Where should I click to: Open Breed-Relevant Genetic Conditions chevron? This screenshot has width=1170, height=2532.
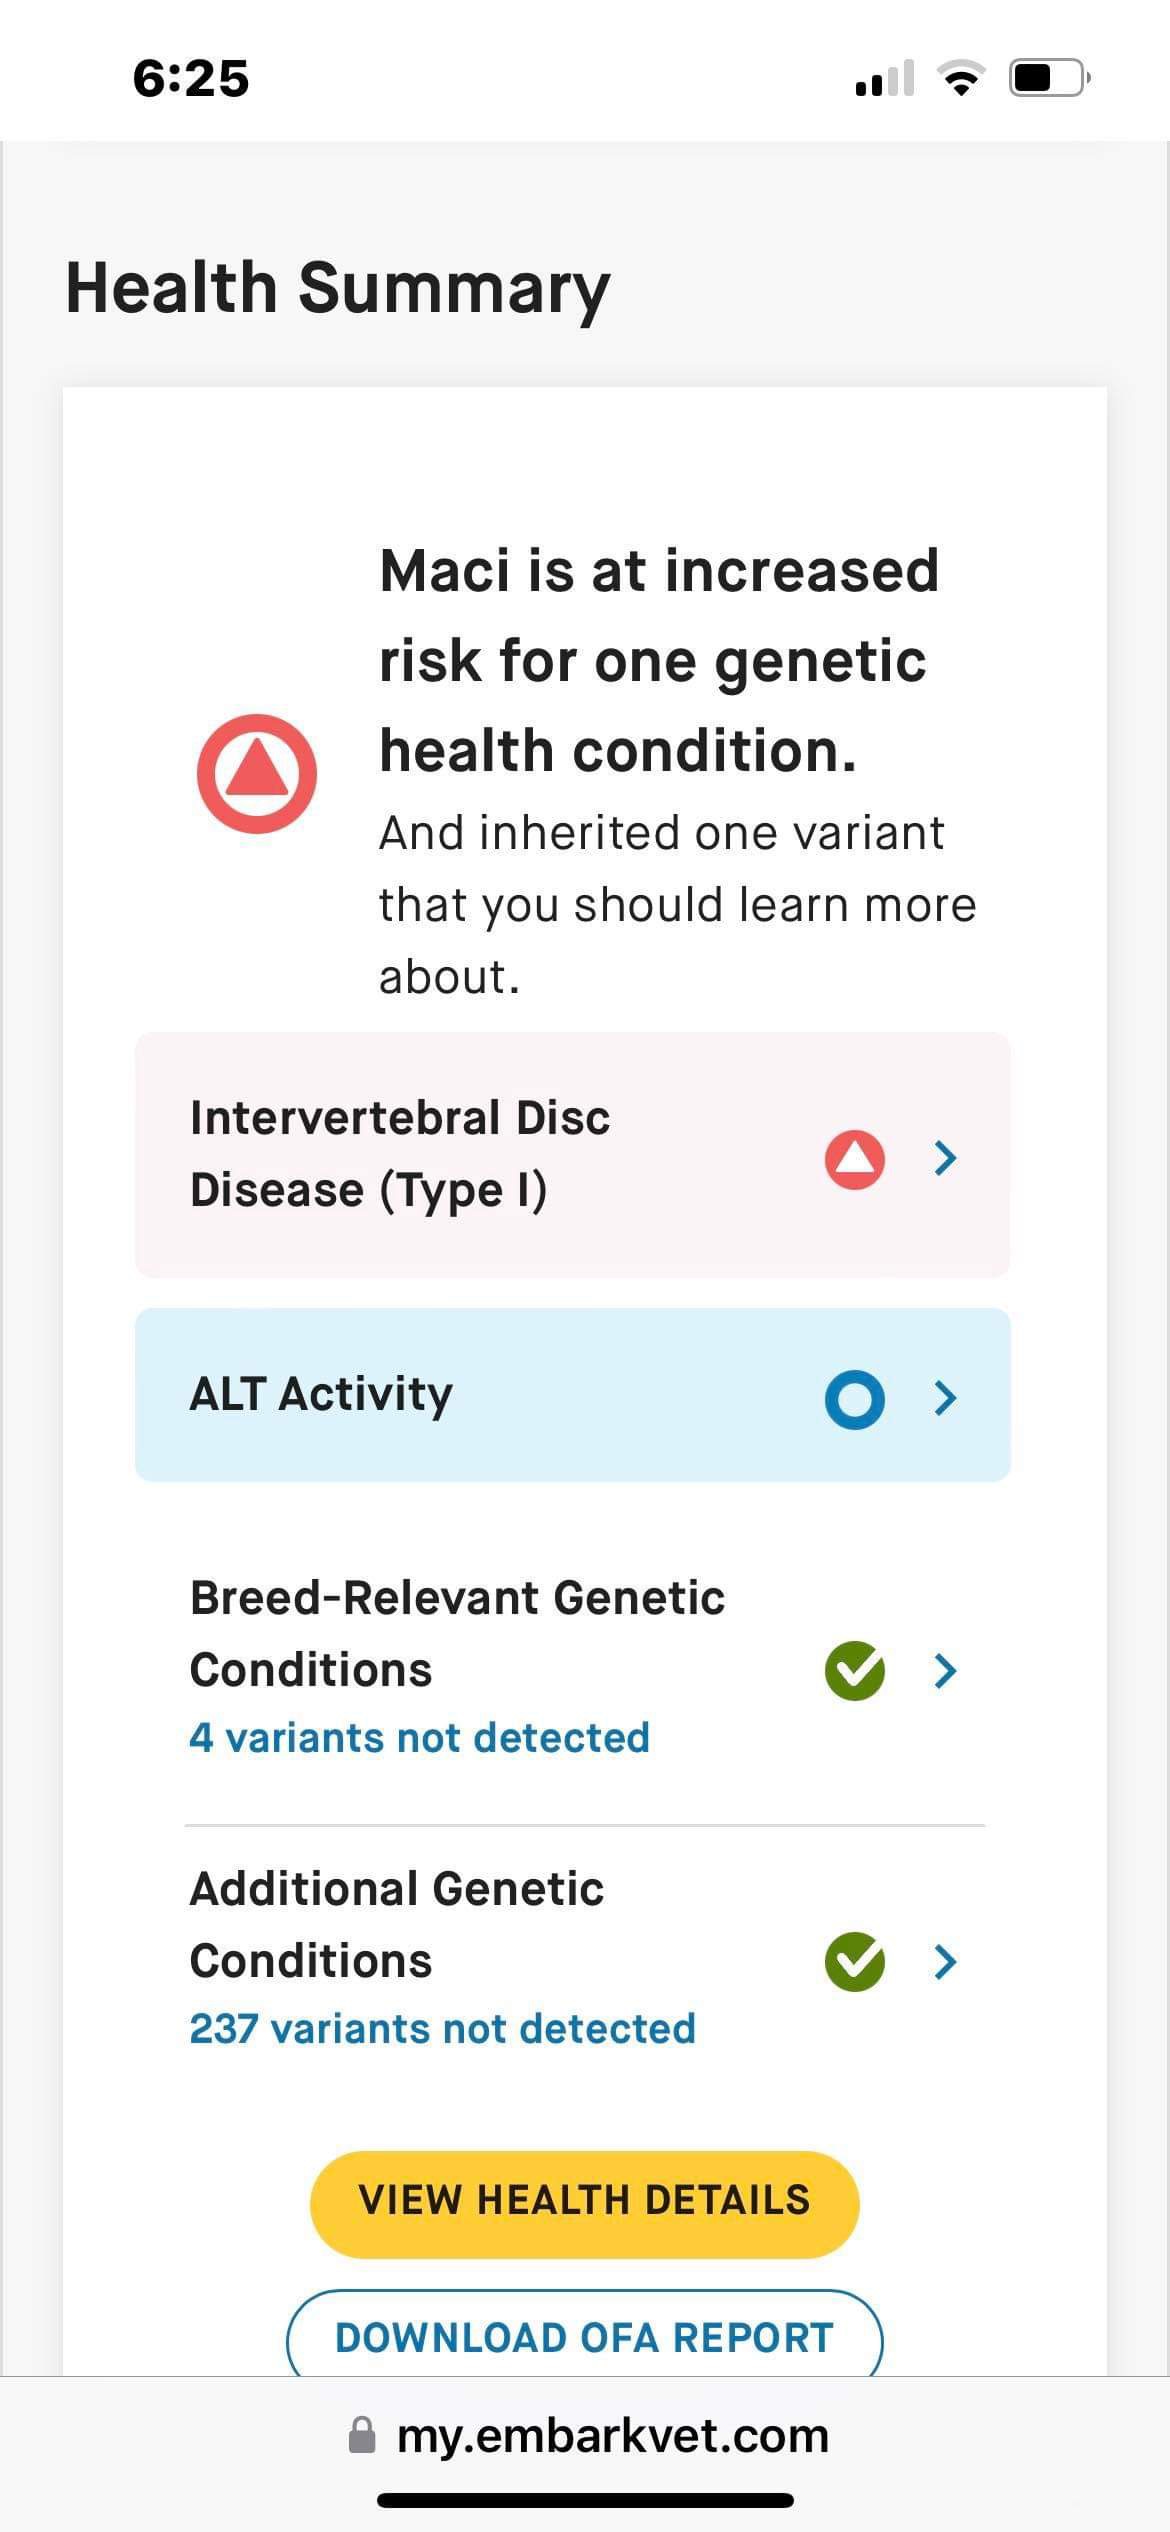point(945,1670)
